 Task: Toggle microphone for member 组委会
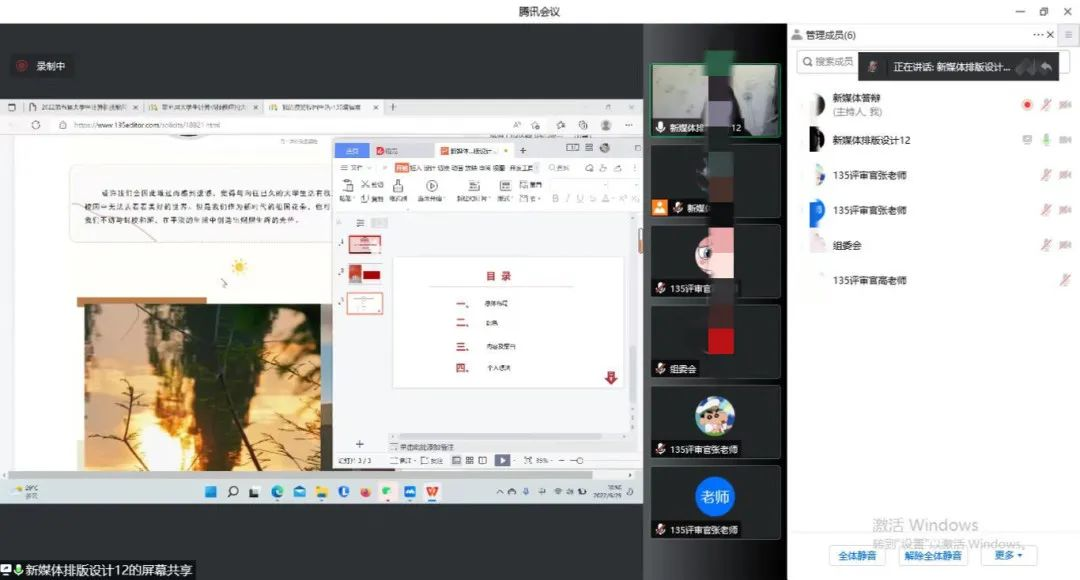tap(1046, 245)
